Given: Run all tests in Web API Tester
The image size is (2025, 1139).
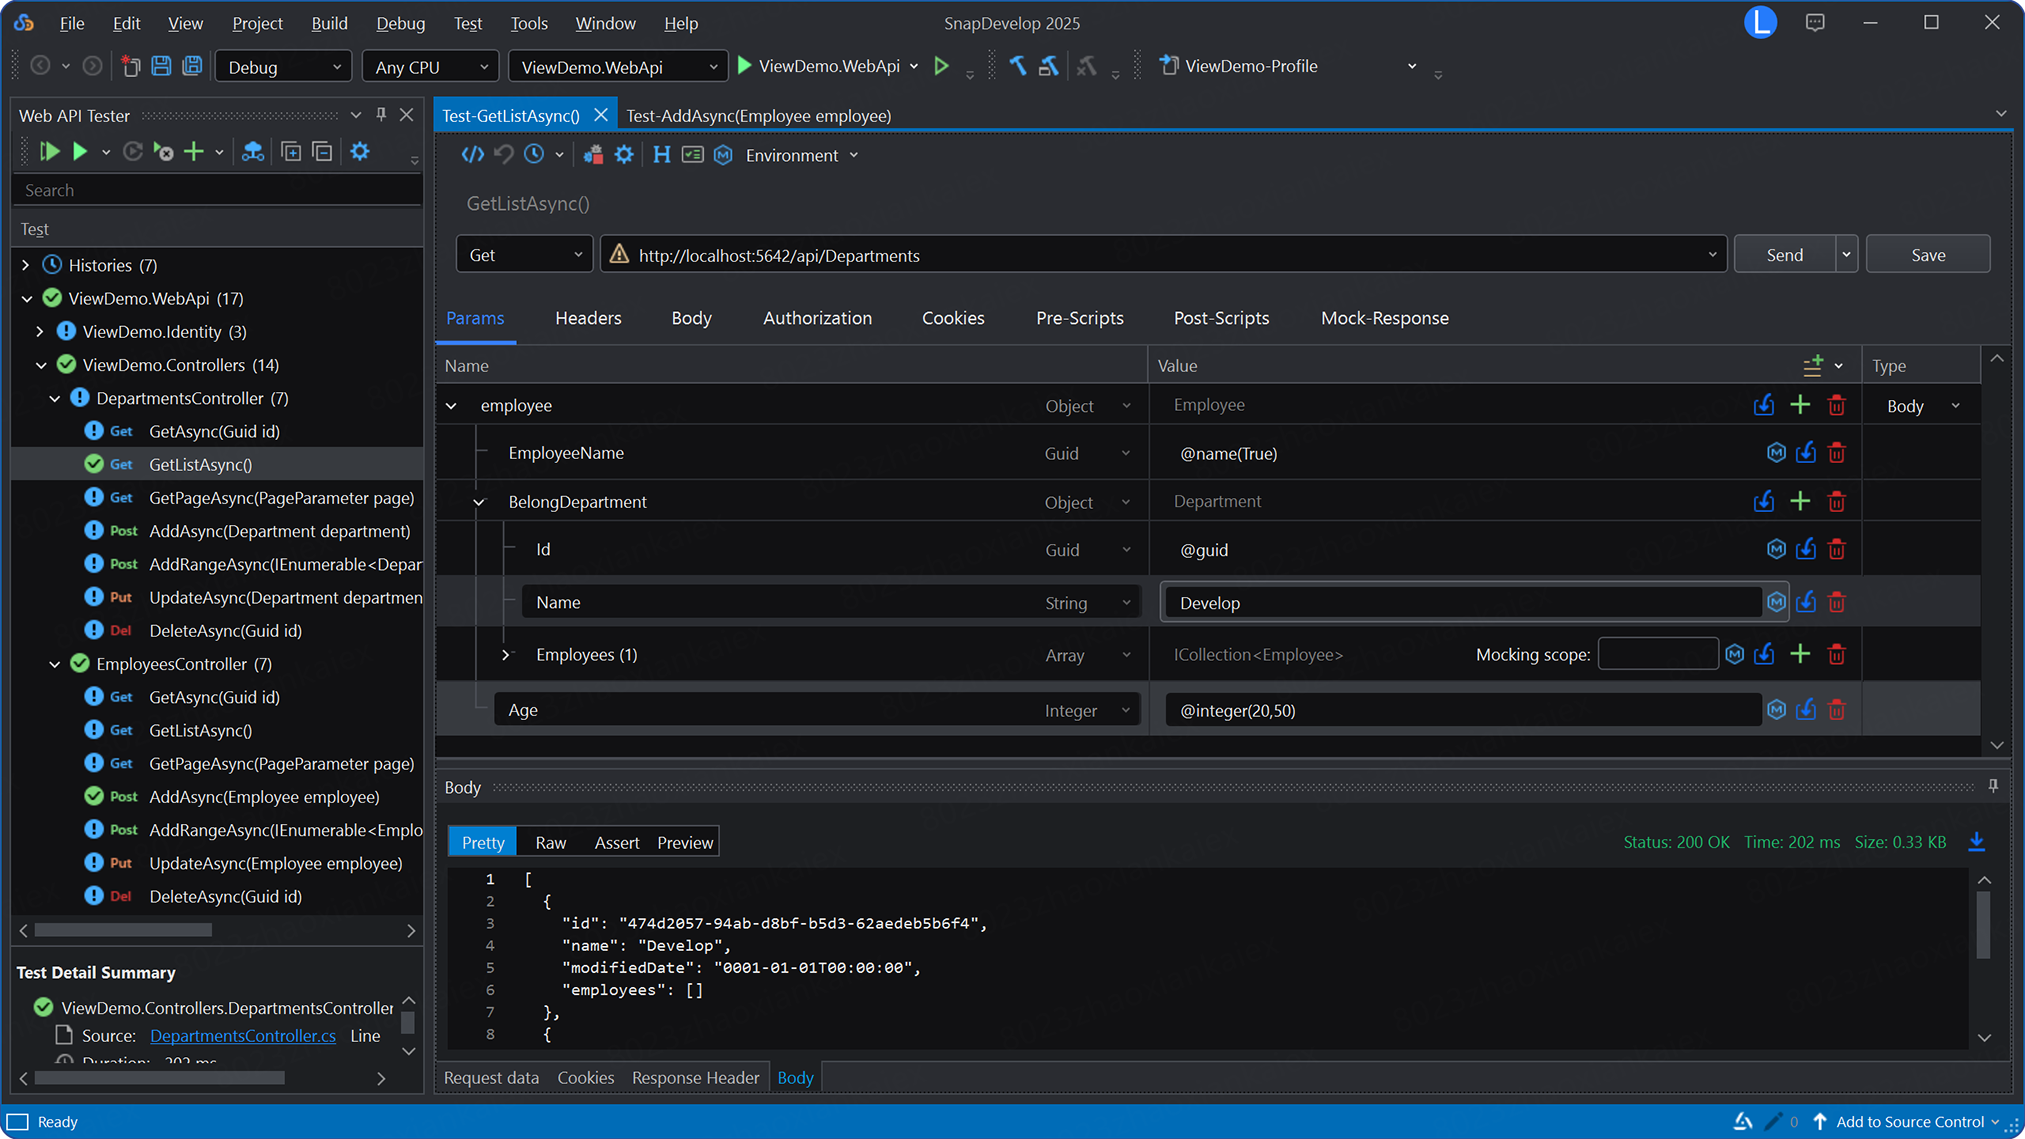Looking at the screenshot, I should [48, 152].
